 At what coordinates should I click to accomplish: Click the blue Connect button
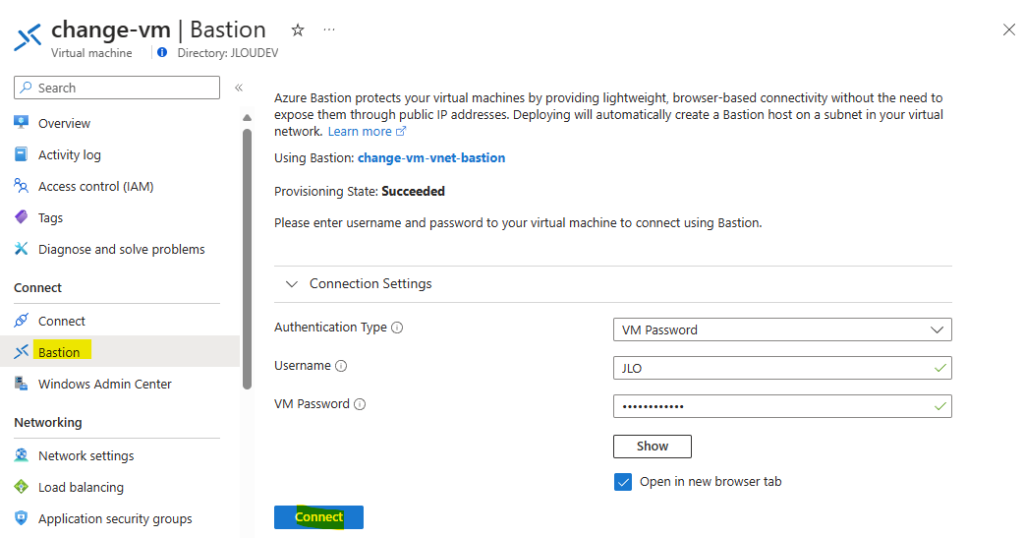coord(319,517)
